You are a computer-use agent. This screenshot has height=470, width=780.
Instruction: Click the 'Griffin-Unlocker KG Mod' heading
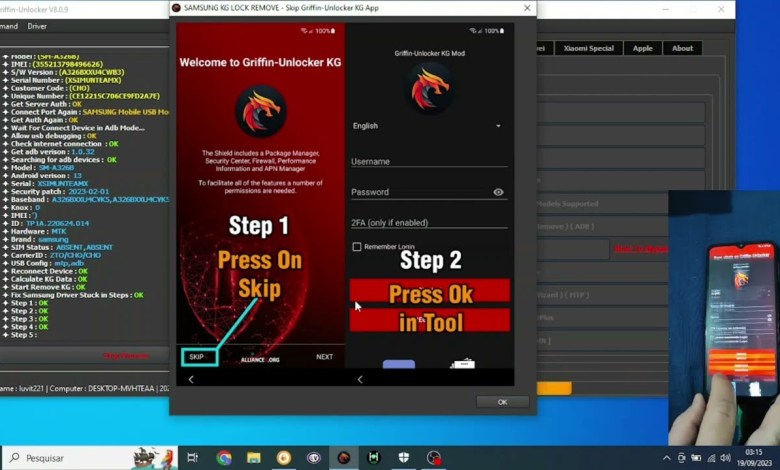430,53
